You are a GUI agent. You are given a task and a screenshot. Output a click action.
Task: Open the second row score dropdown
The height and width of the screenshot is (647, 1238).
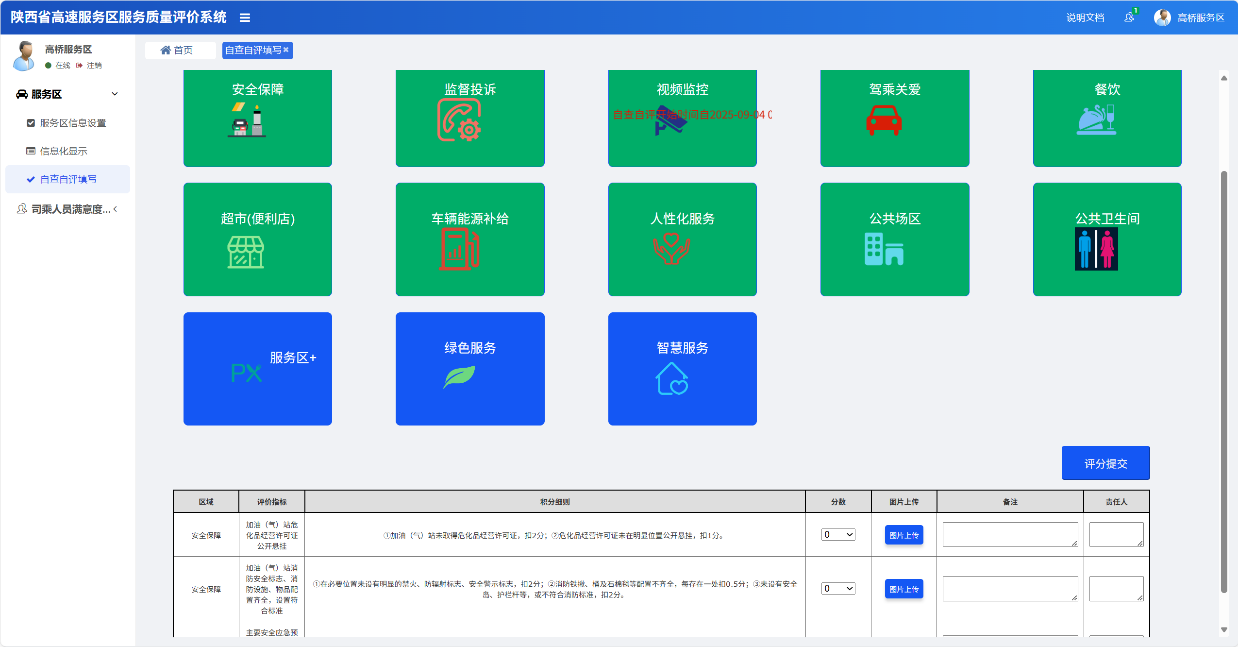(x=838, y=589)
